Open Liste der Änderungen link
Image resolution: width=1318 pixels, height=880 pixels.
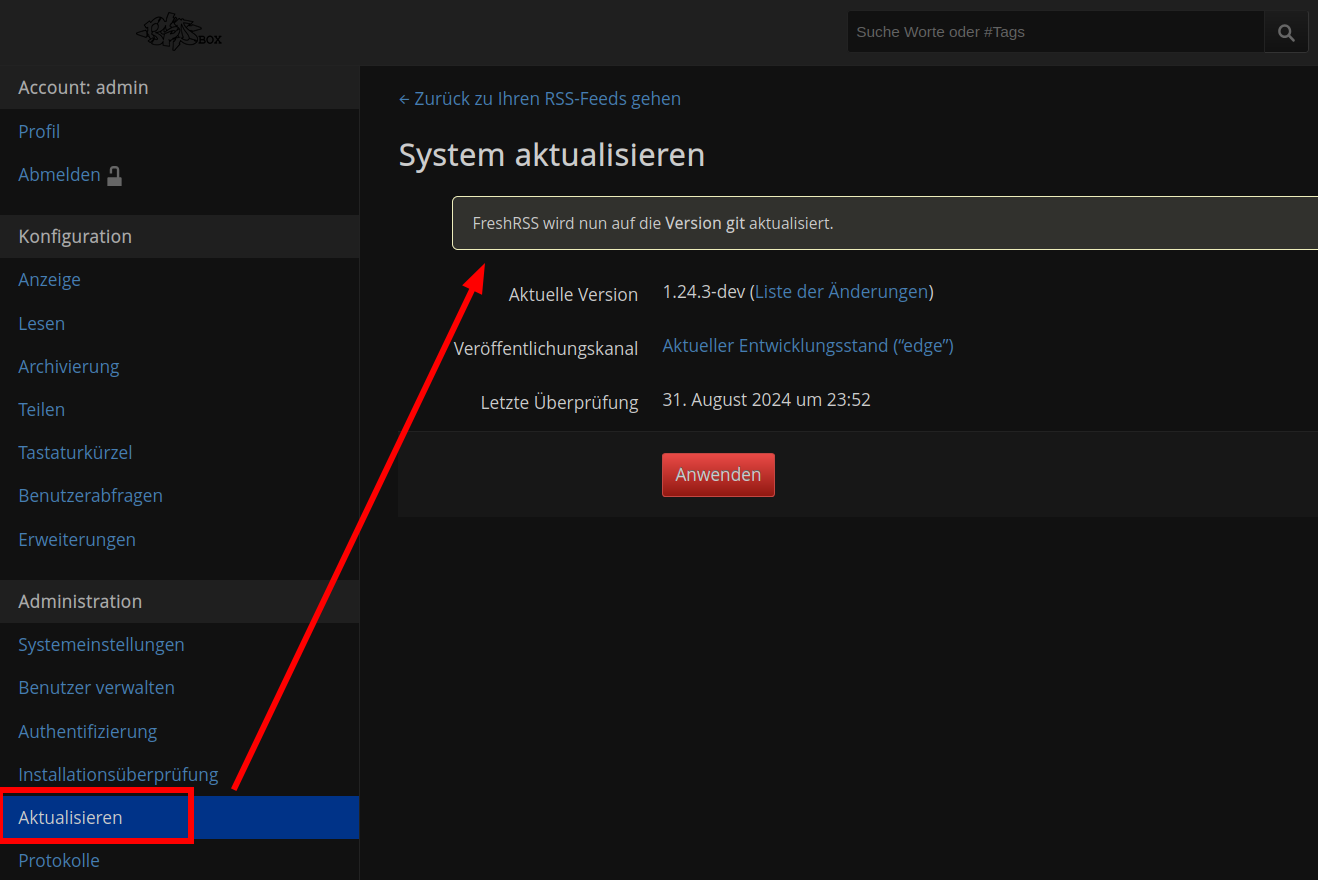(x=841, y=291)
